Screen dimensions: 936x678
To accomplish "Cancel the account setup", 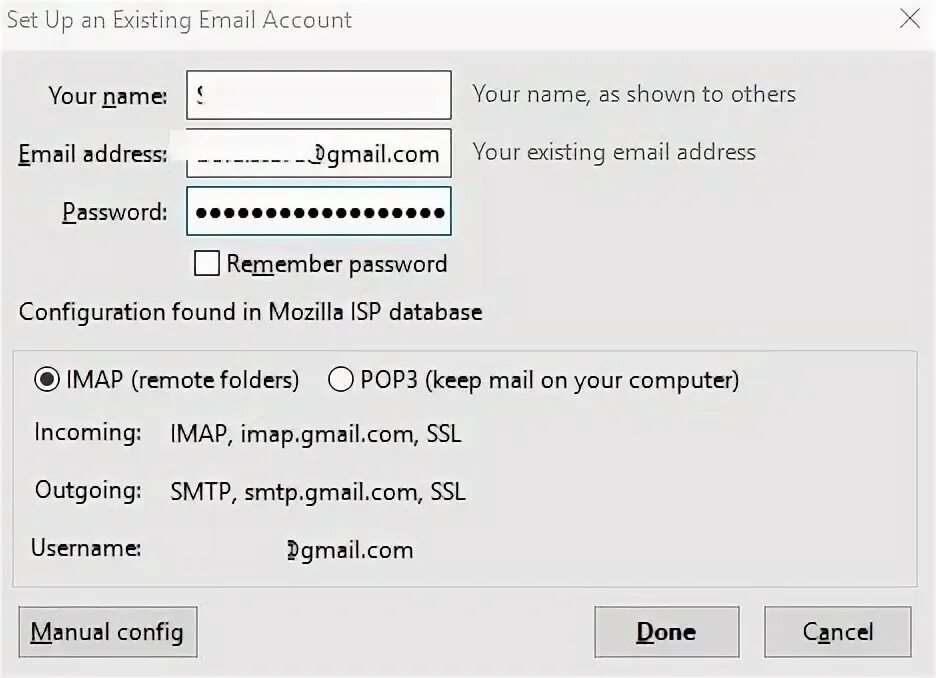I will [x=837, y=632].
